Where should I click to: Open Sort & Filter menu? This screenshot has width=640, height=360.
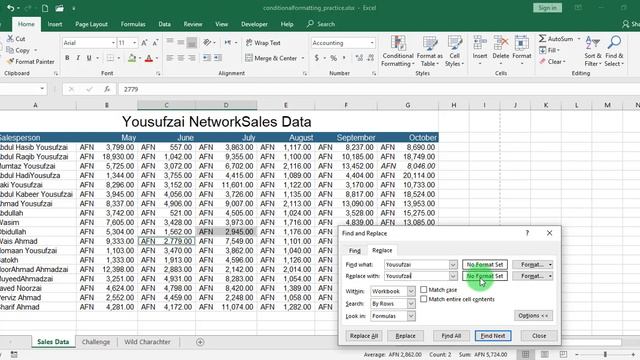tap(593, 51)
